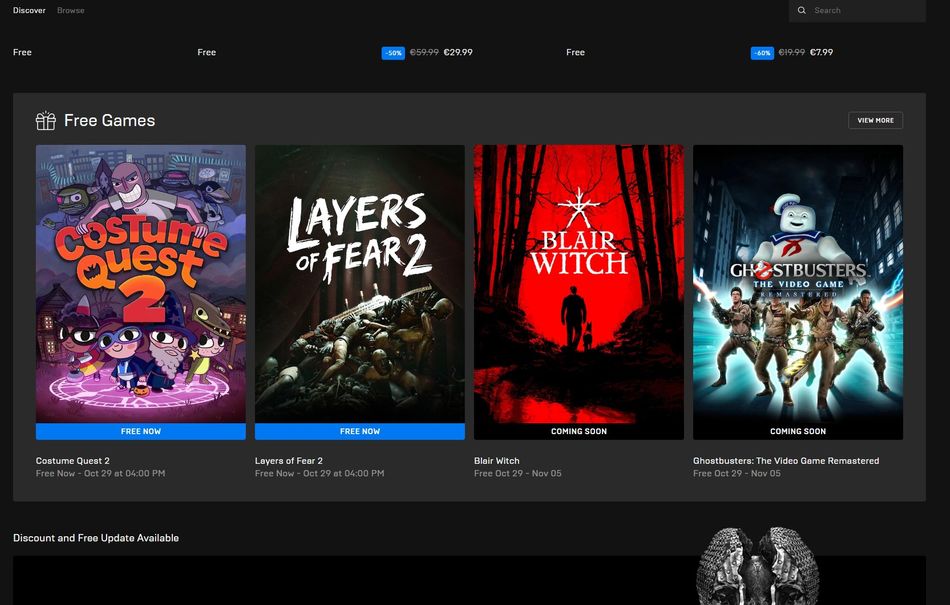
Task: Open the promo banner below Discount heading
Action: (470, 580)
